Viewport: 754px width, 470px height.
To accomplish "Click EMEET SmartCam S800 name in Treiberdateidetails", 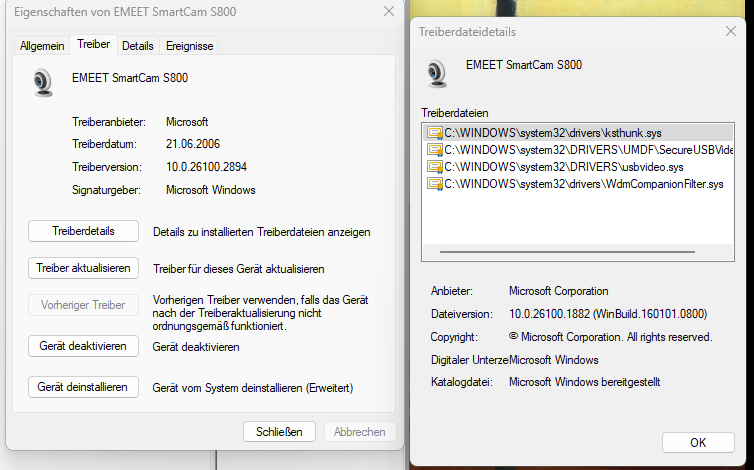I will coord(524,65).
